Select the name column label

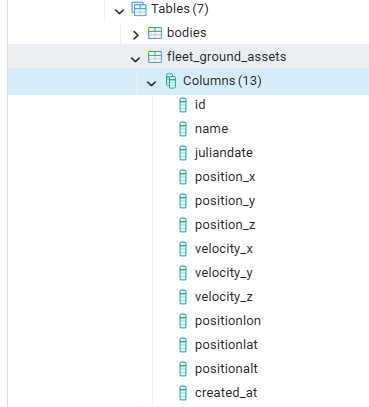(x=212, y=129)
